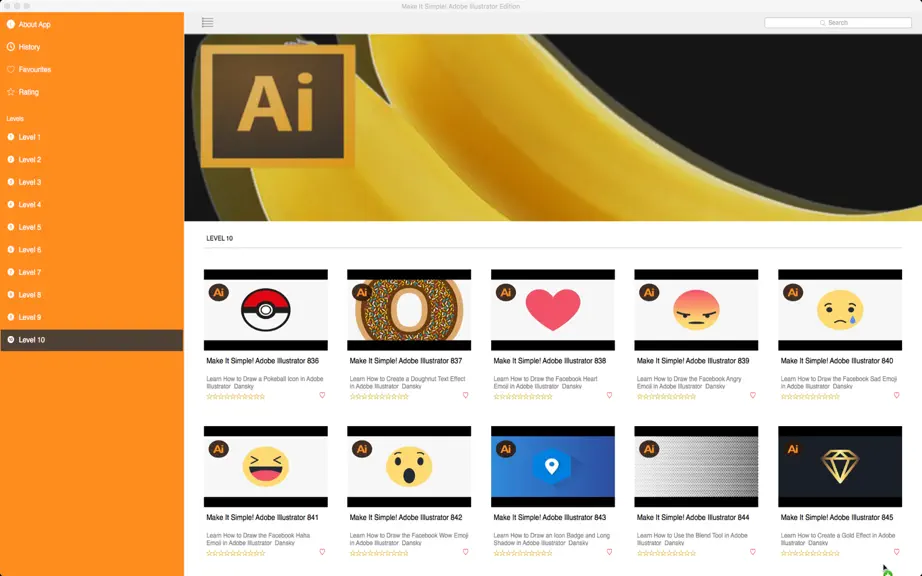Open History from the sidebar
The image size is (922, 576).
[x=92, y=46]
